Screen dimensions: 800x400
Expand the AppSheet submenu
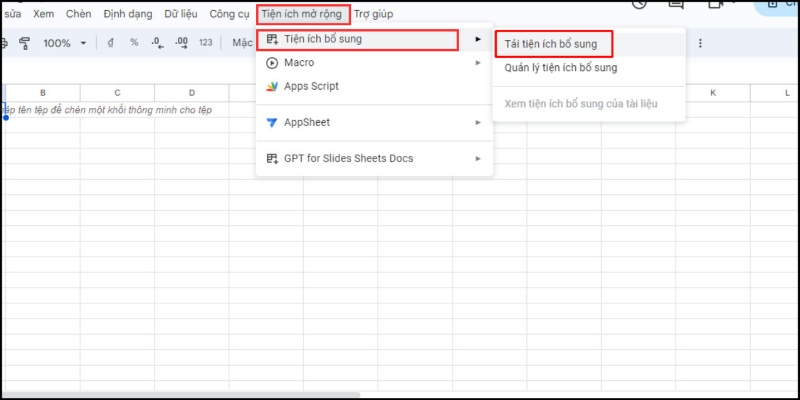tap(374, 122)
